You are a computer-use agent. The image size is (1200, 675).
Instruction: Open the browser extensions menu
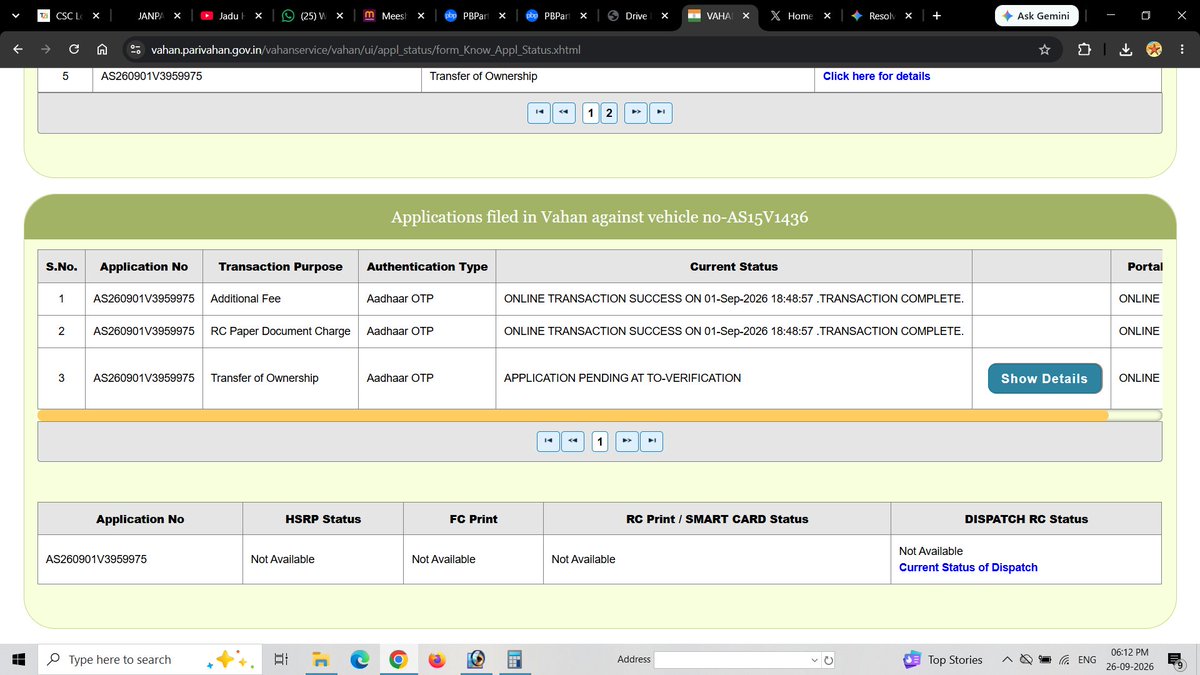pos(1083,49)
